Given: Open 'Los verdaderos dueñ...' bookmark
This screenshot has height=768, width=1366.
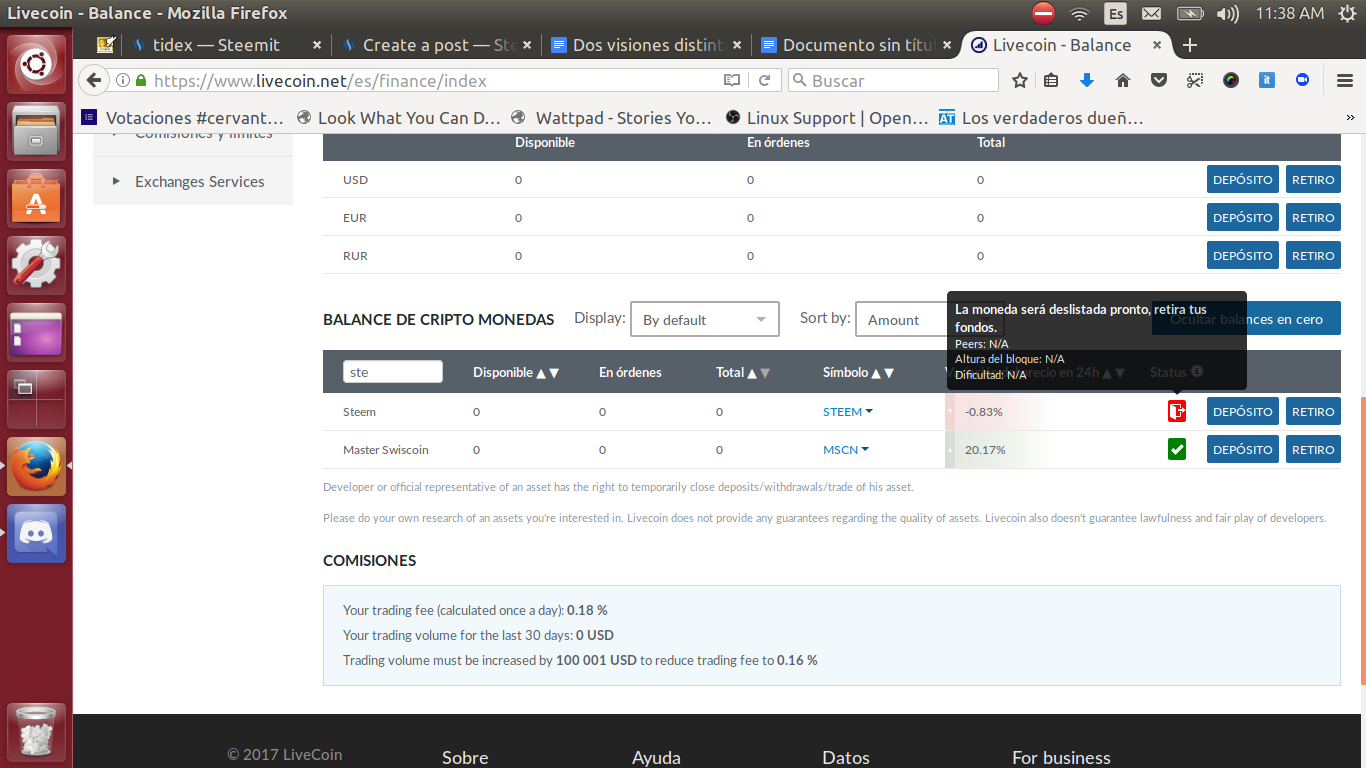Looking at the screenshot, I should (1041, 118).
